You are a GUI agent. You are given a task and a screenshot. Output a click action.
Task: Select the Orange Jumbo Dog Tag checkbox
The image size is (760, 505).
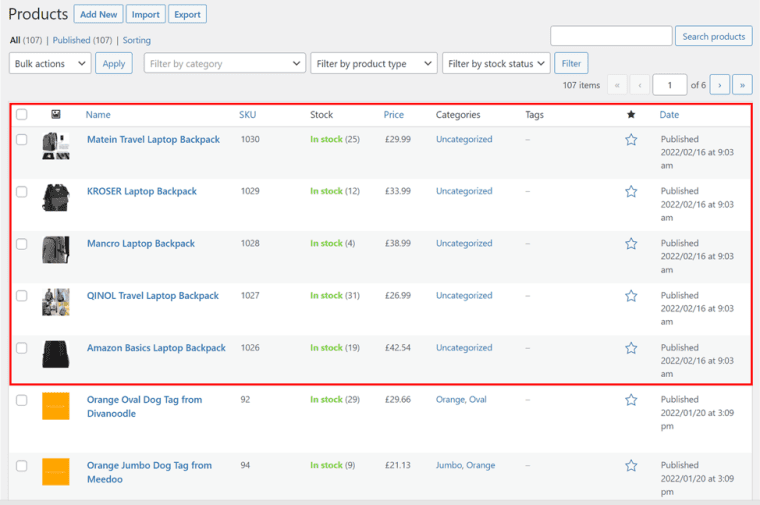[21, 466]
